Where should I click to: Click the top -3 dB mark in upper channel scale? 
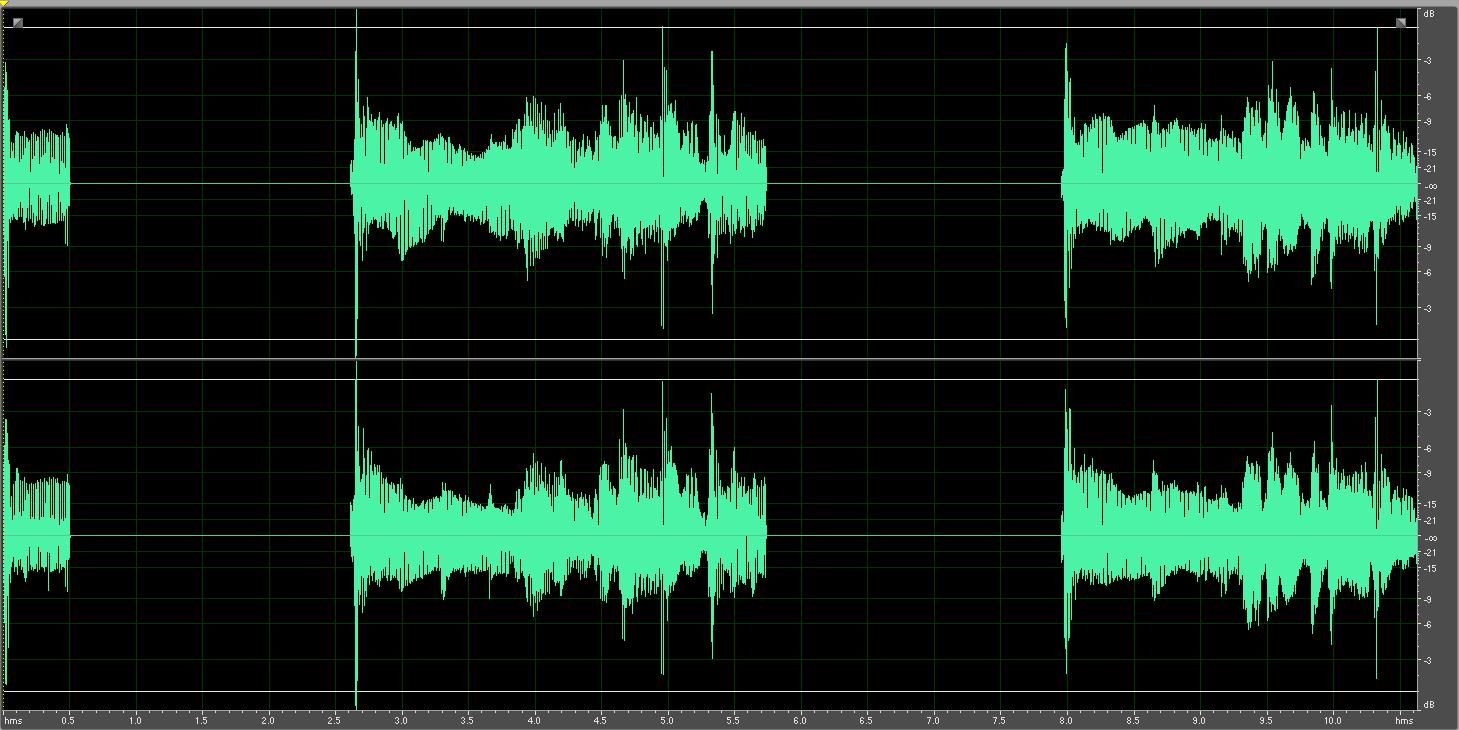pos(1427,61)
